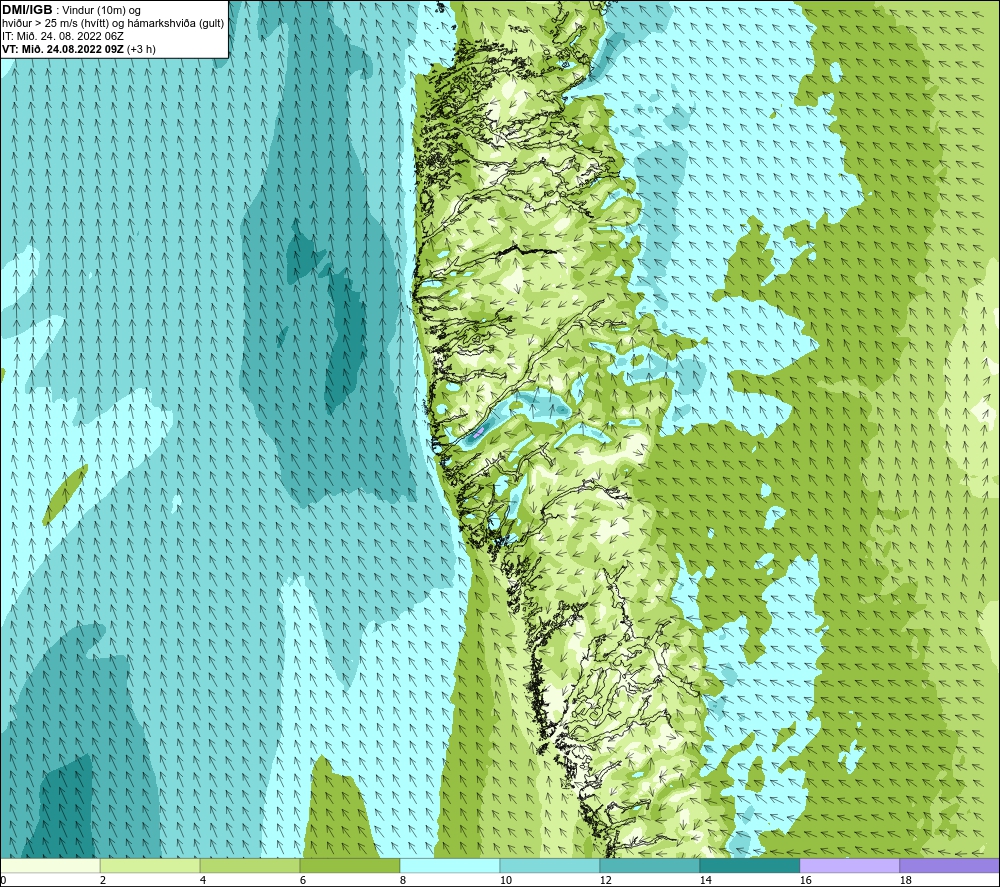Click the legend tick label '8'
1000x887 pixels.
pyautogui.click(x=402, y=881)
